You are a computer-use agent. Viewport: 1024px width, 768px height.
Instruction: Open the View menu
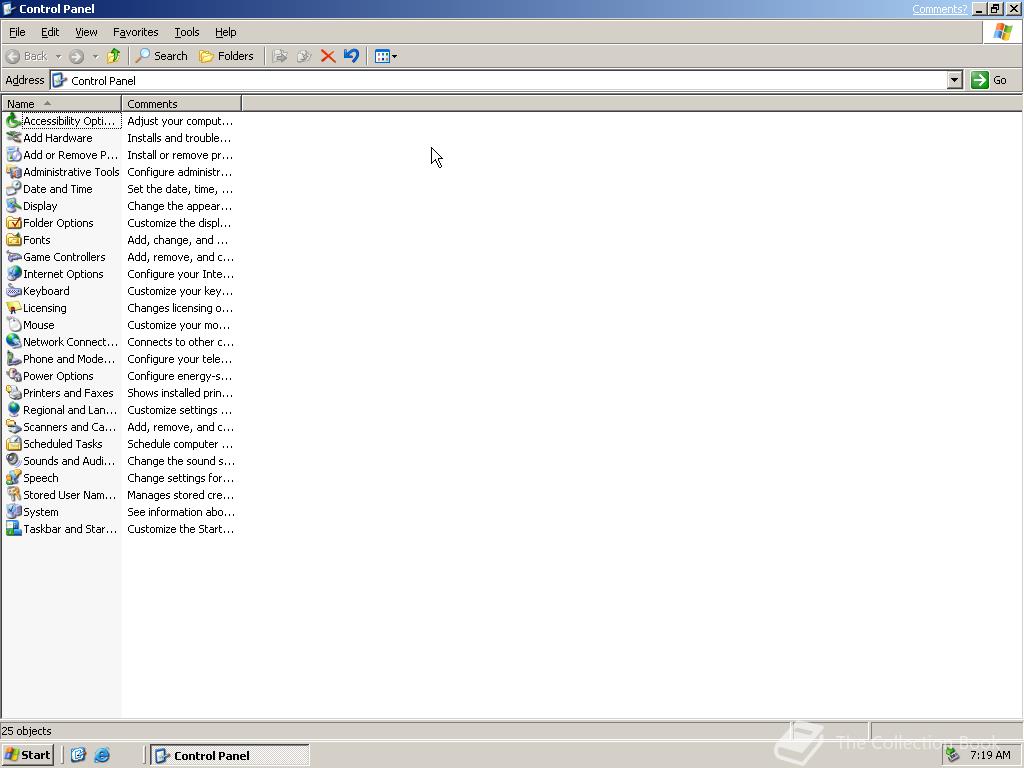[x=86, y=32]
